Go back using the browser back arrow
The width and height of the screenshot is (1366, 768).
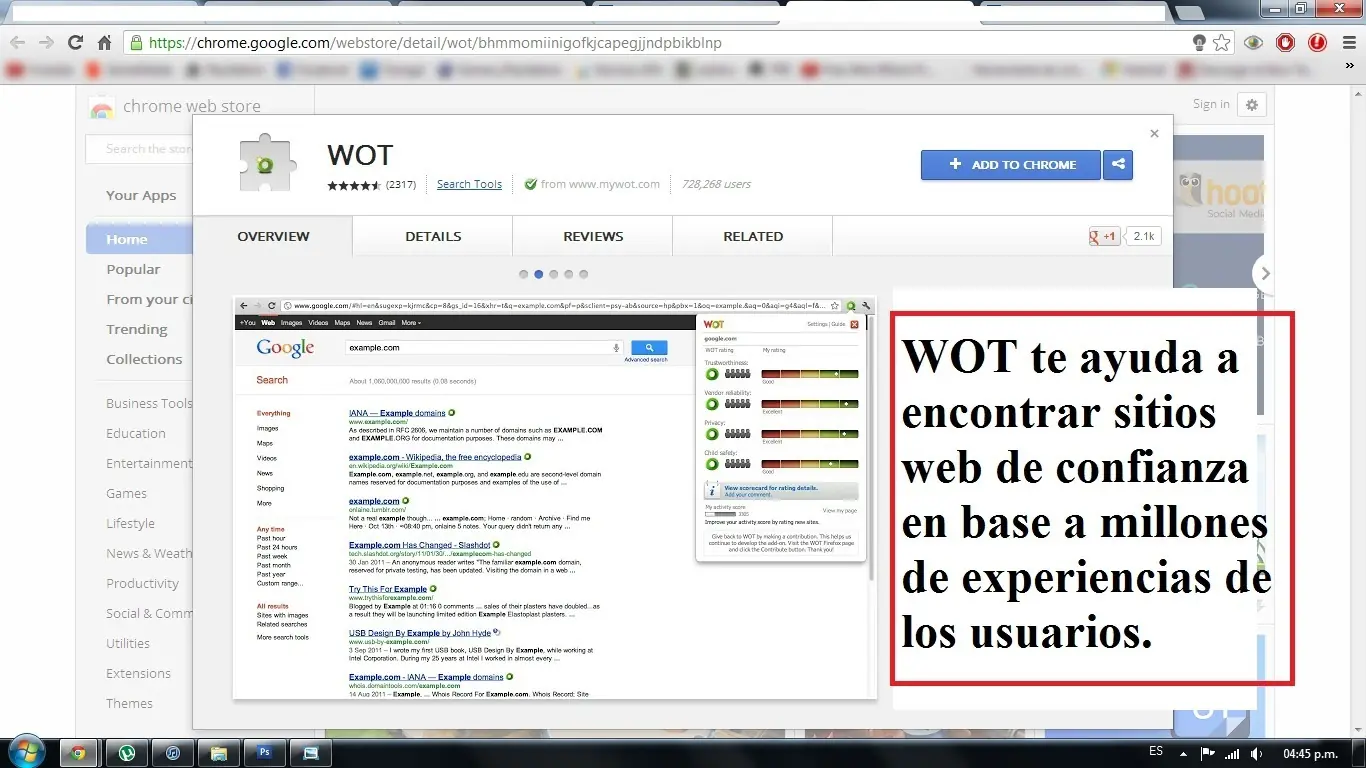point(18,43)
